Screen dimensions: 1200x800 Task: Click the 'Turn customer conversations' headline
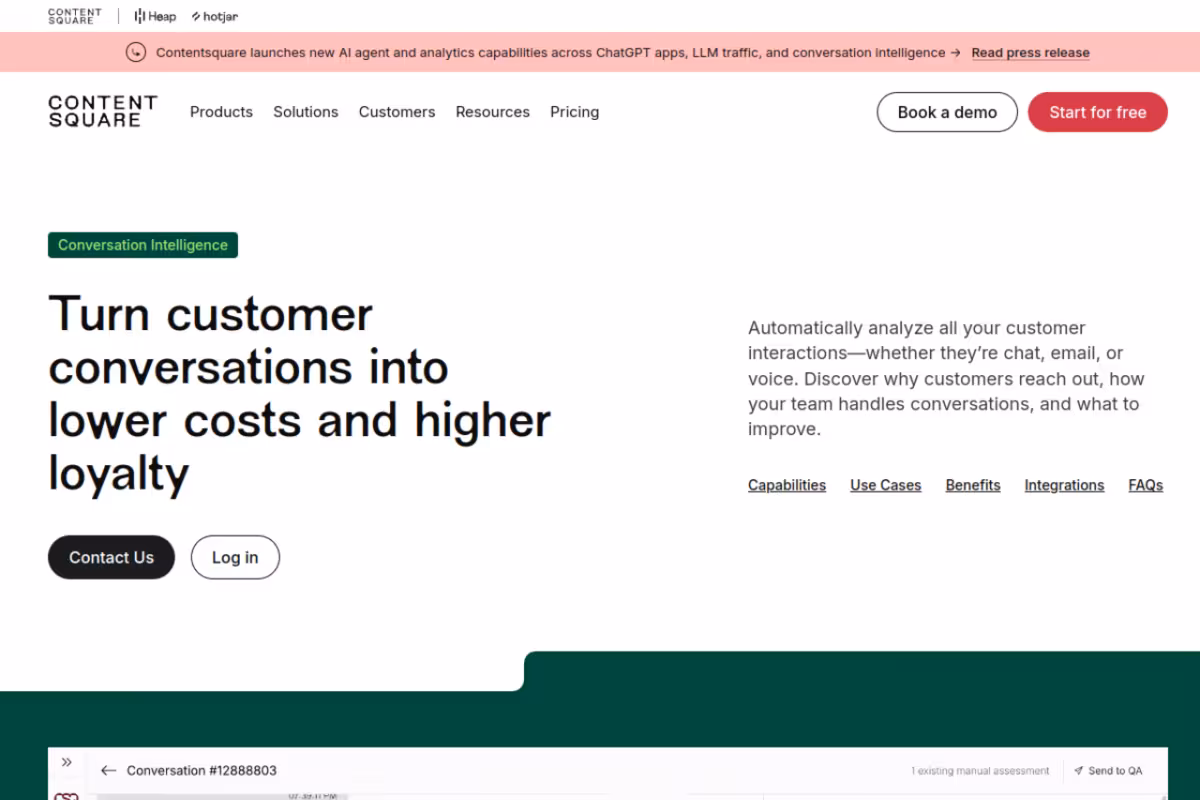[x=300, y=394]
